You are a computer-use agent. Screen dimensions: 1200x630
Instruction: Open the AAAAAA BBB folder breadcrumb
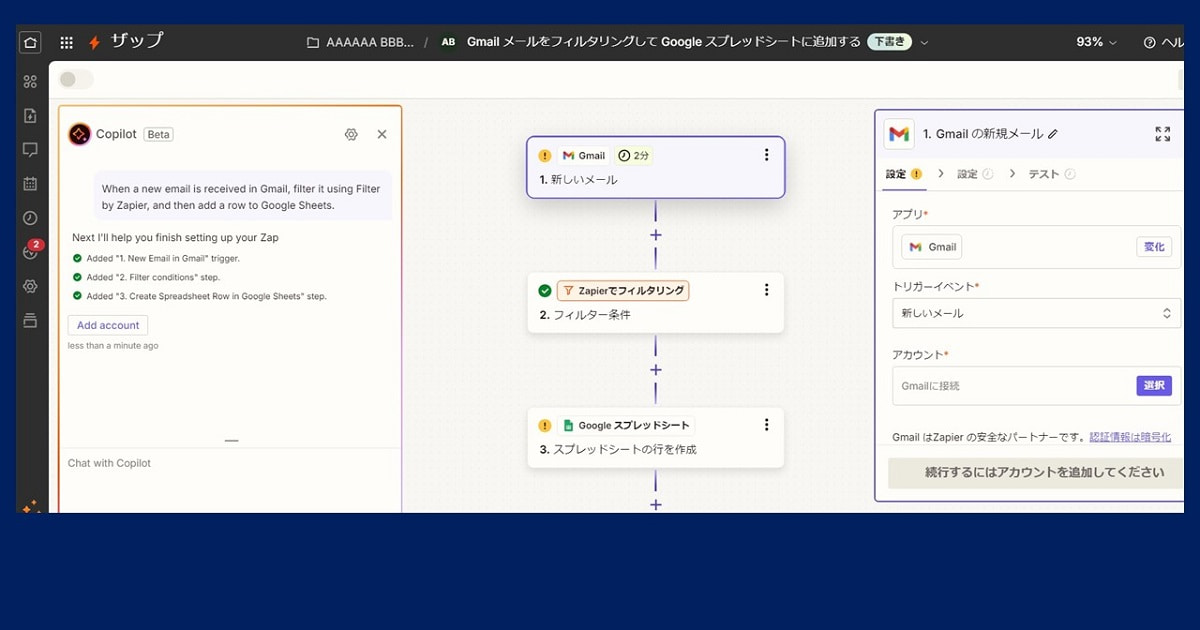(x=362, y=42)
